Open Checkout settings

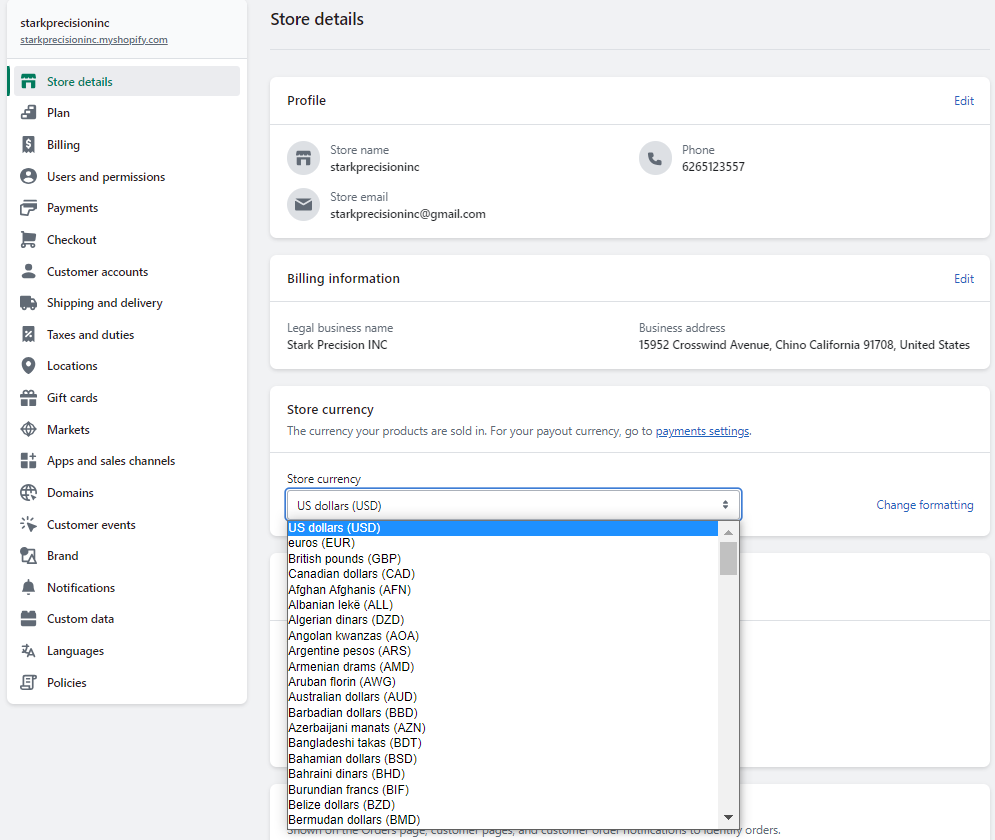(x=127, y=240)
